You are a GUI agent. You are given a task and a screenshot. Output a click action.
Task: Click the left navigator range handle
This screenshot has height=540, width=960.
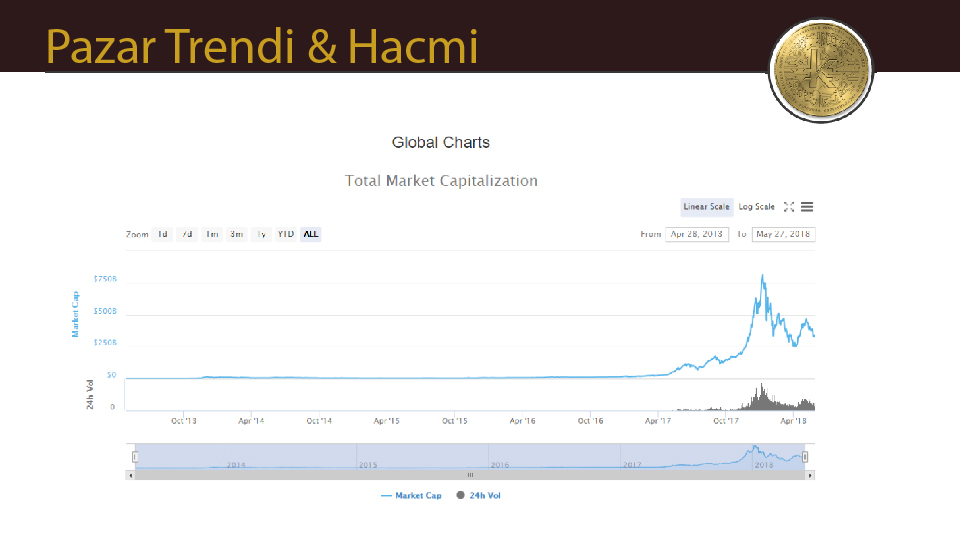click(135, 457)
